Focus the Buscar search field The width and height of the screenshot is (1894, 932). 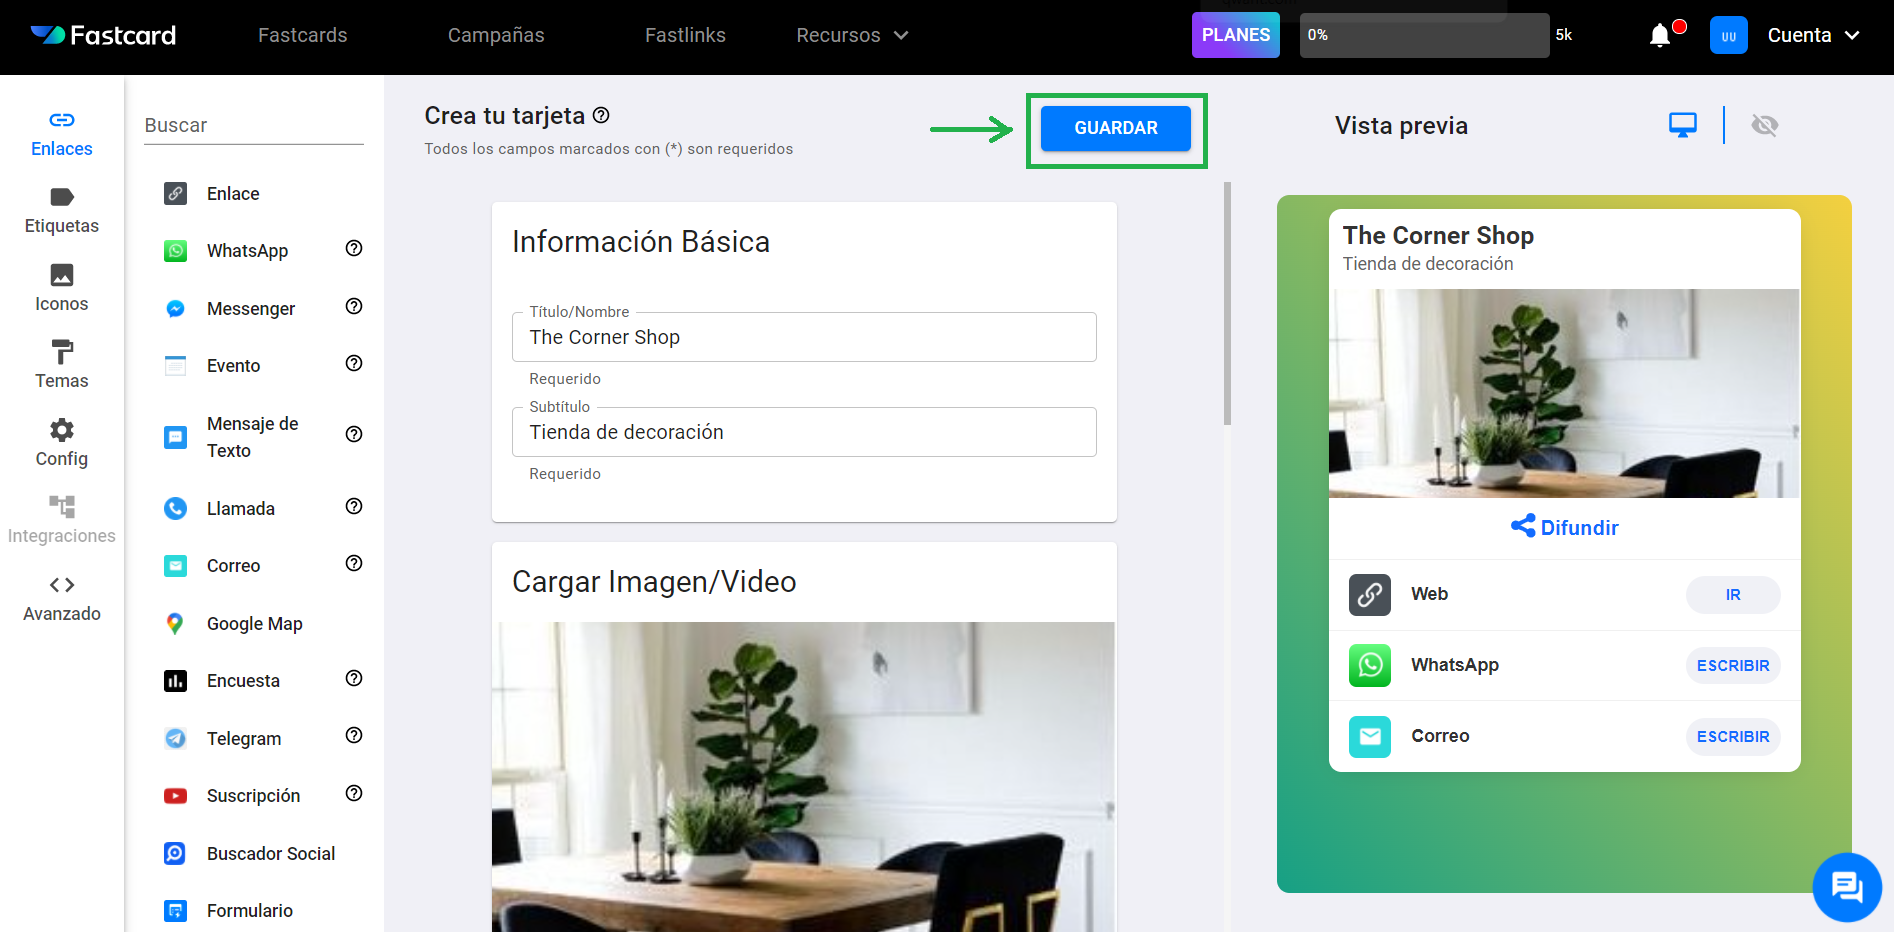(254, 126)
